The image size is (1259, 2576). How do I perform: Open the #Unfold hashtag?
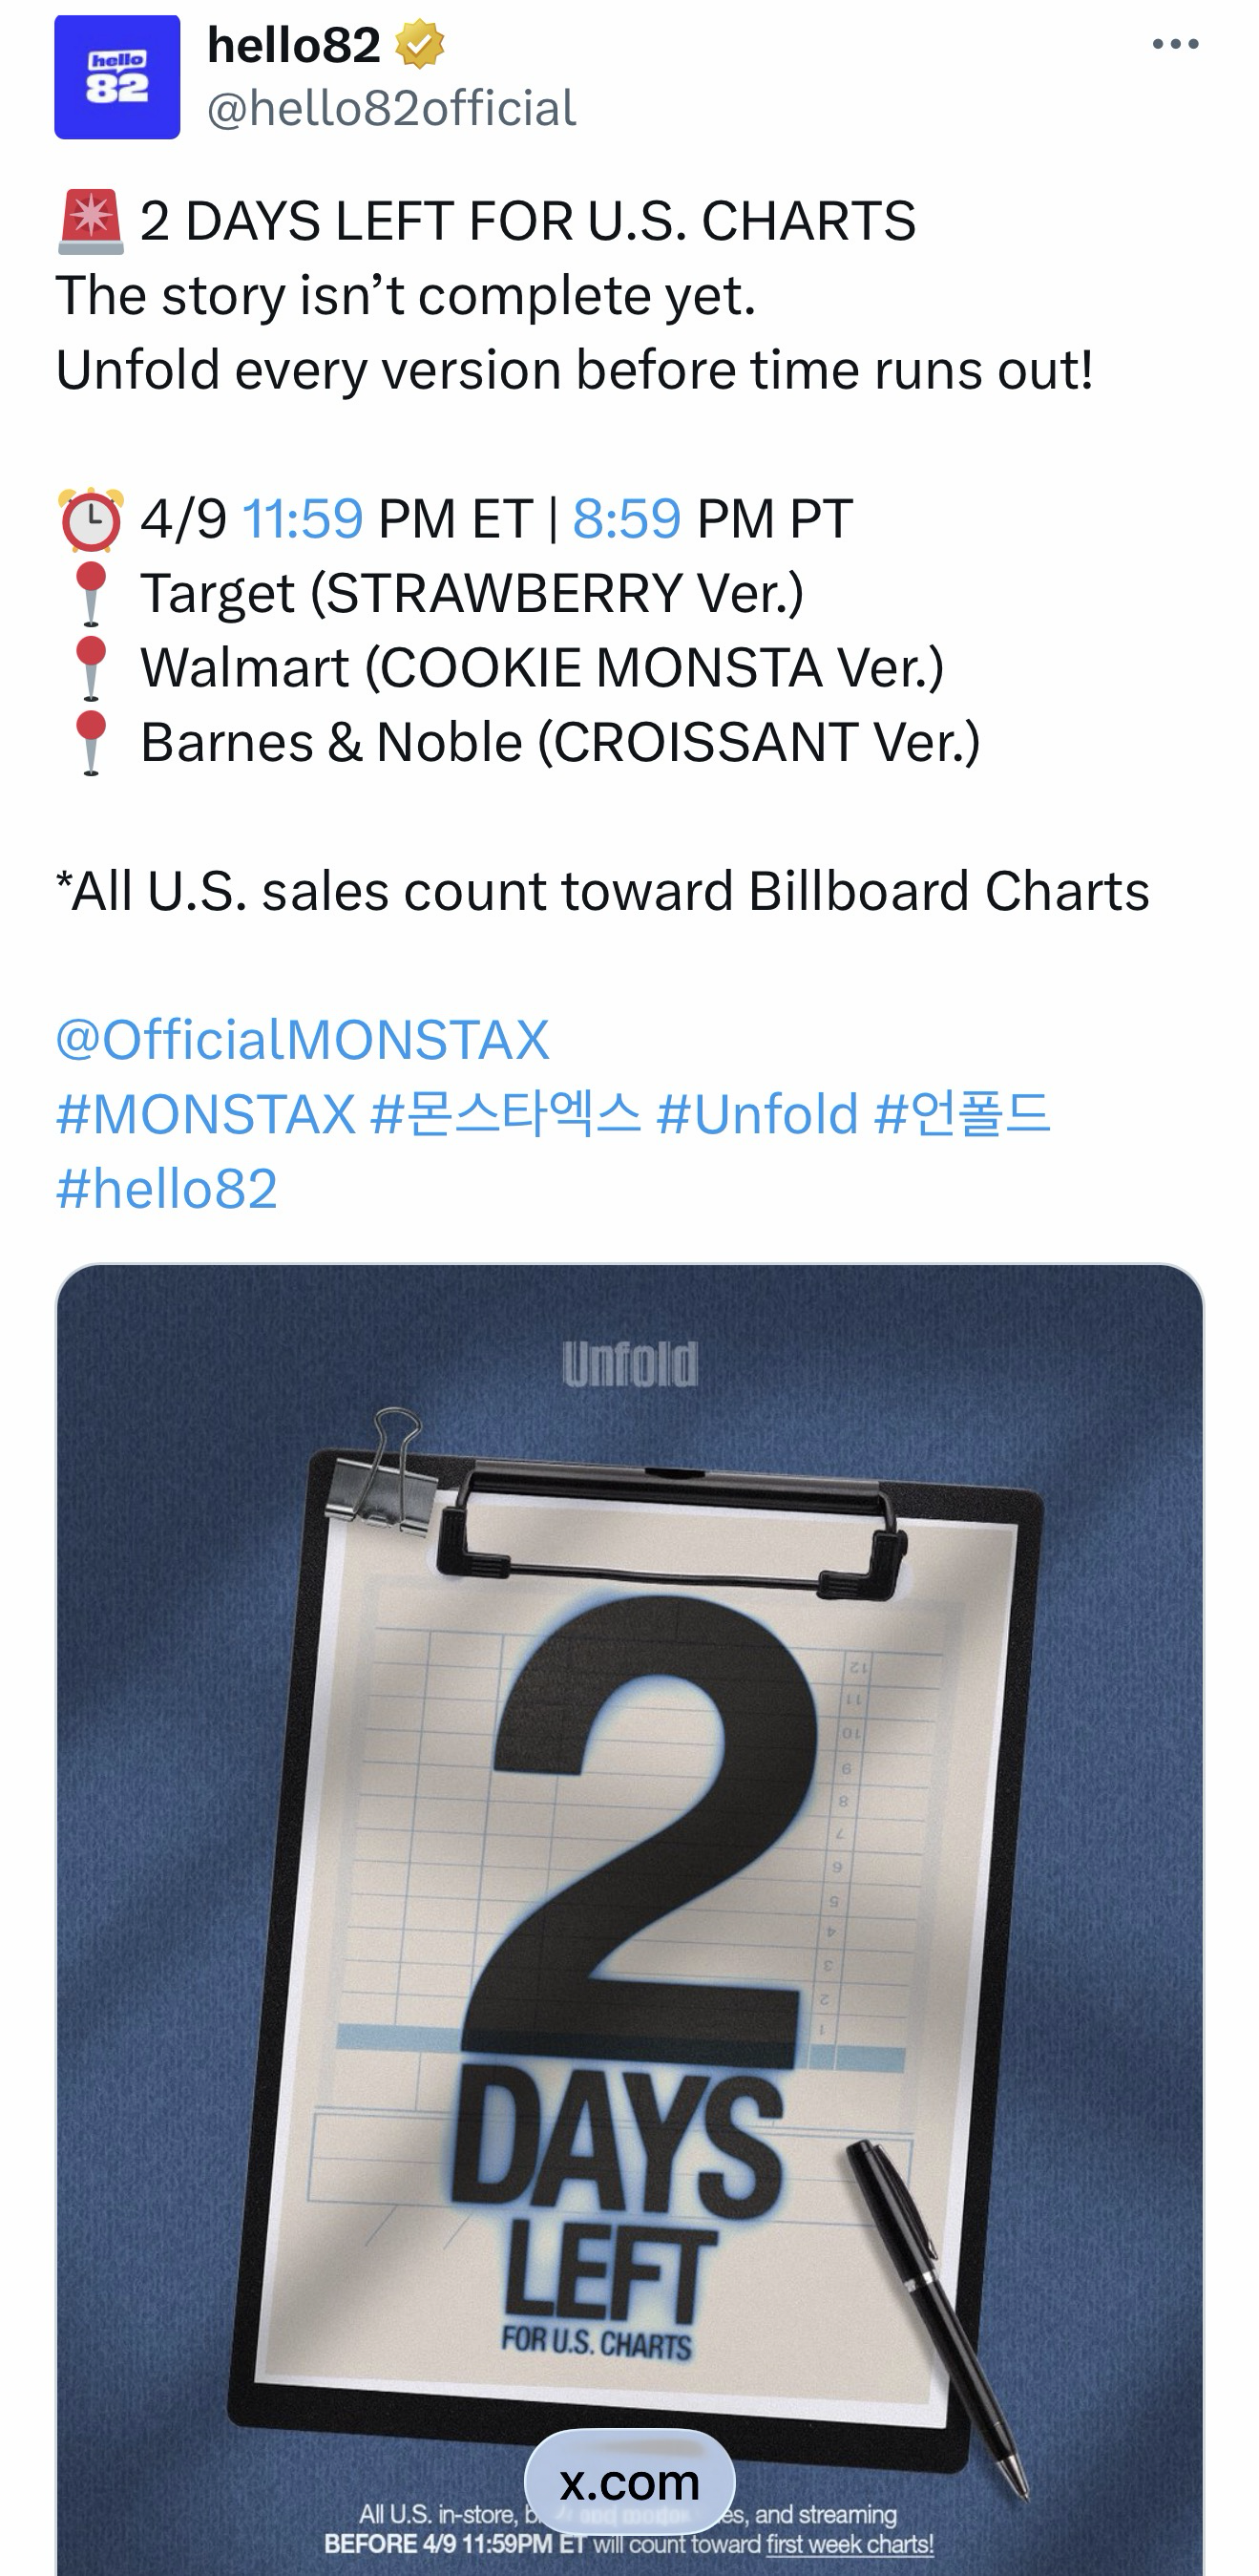[x=758, y=1114]
